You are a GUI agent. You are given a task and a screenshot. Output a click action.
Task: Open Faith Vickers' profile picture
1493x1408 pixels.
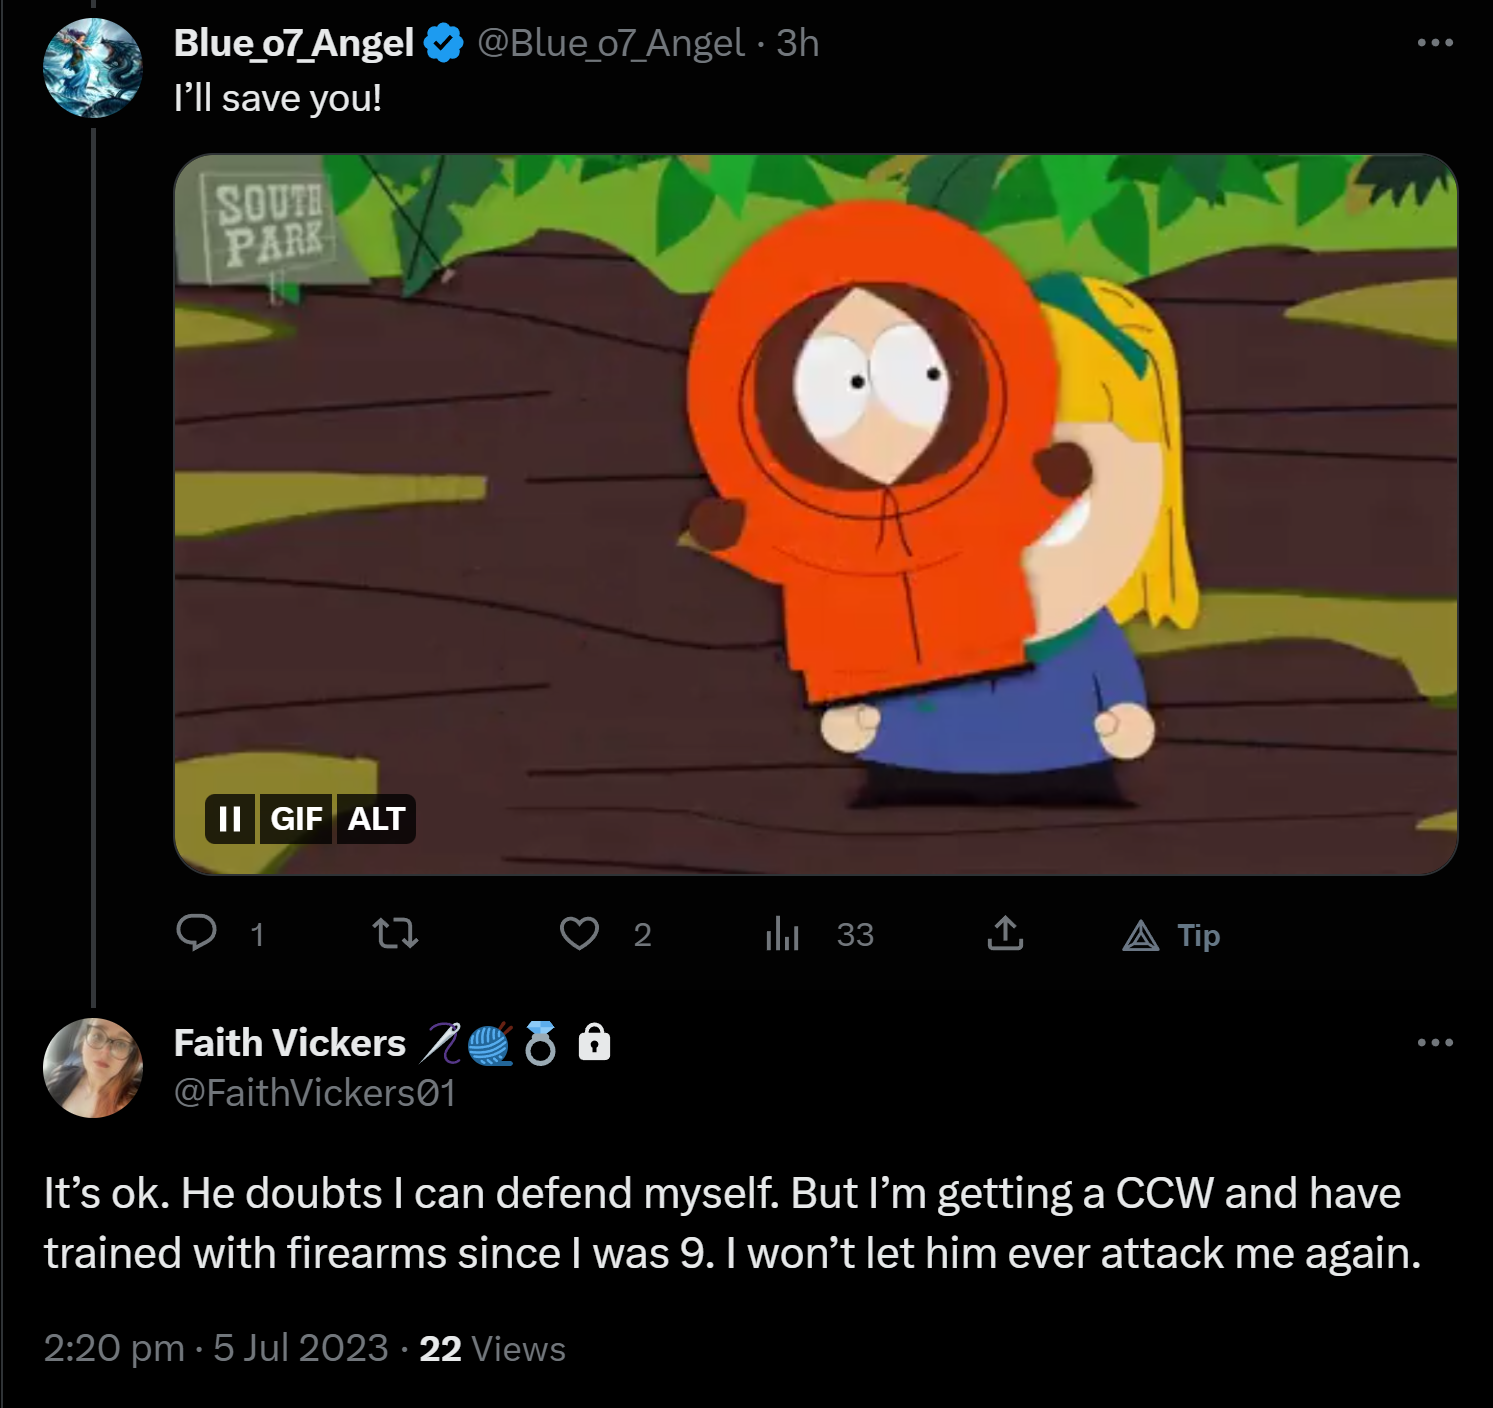pyautogui.click(x=93, y=1068)
